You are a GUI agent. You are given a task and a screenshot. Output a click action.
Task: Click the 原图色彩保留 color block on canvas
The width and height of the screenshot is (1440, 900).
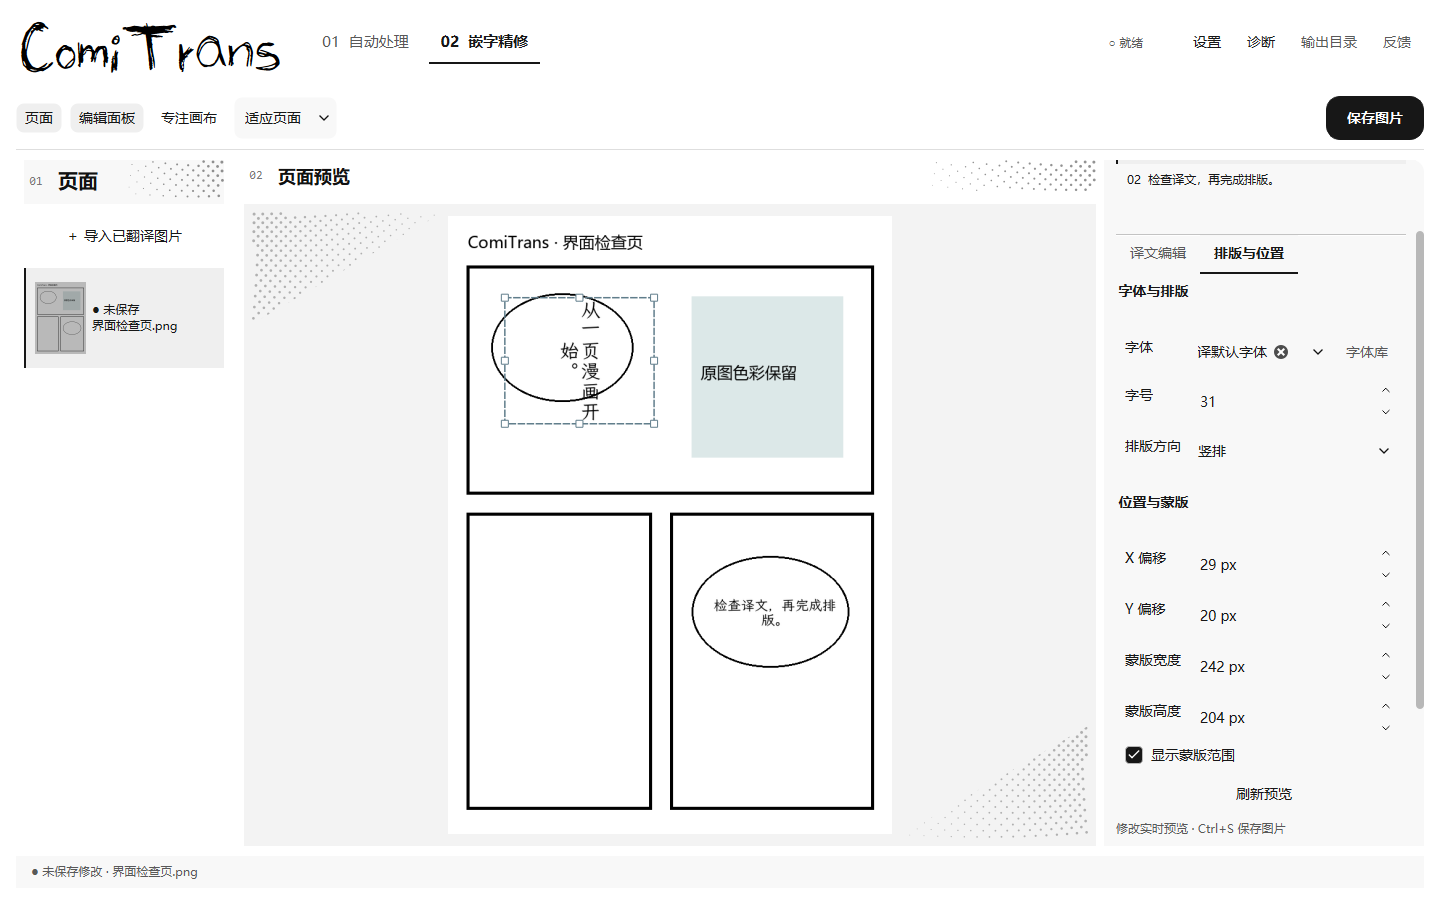(767, 377)
